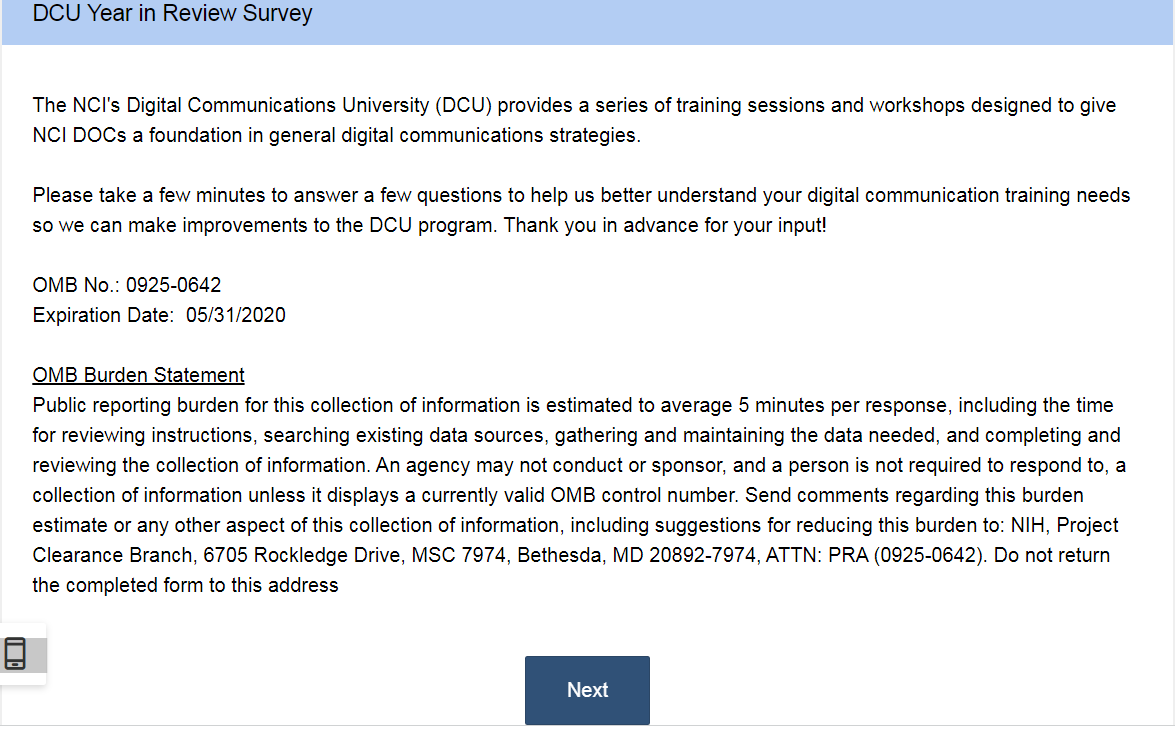Click the DCU Year in Review Survey title
Screen dimensions: 1175x730
tap(172, 14)
